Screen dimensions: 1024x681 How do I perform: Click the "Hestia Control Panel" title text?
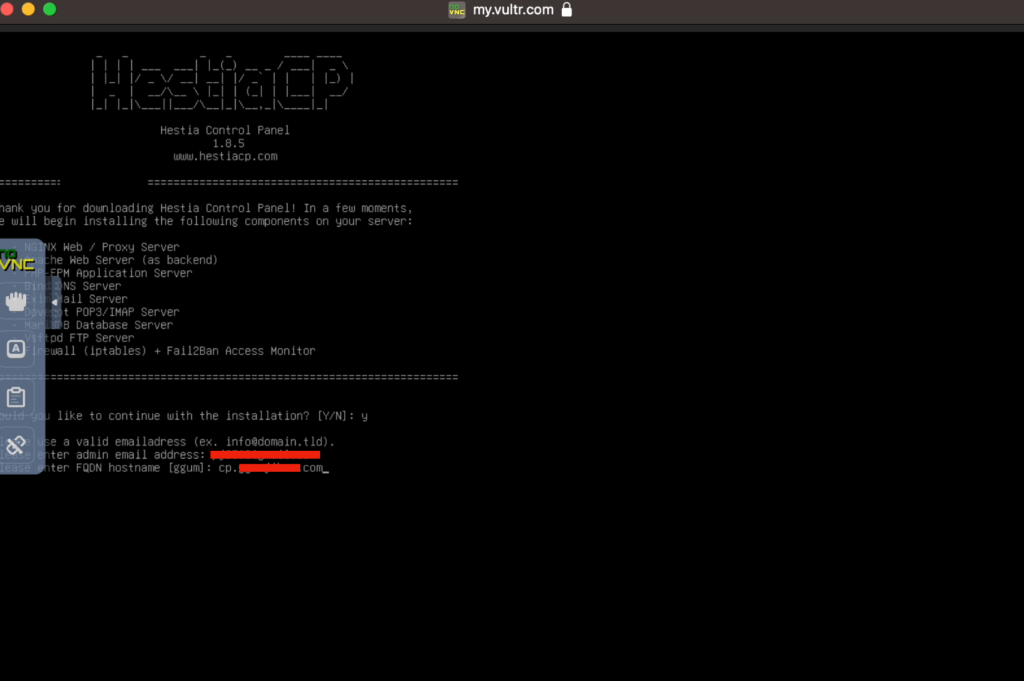pos(225,131)
